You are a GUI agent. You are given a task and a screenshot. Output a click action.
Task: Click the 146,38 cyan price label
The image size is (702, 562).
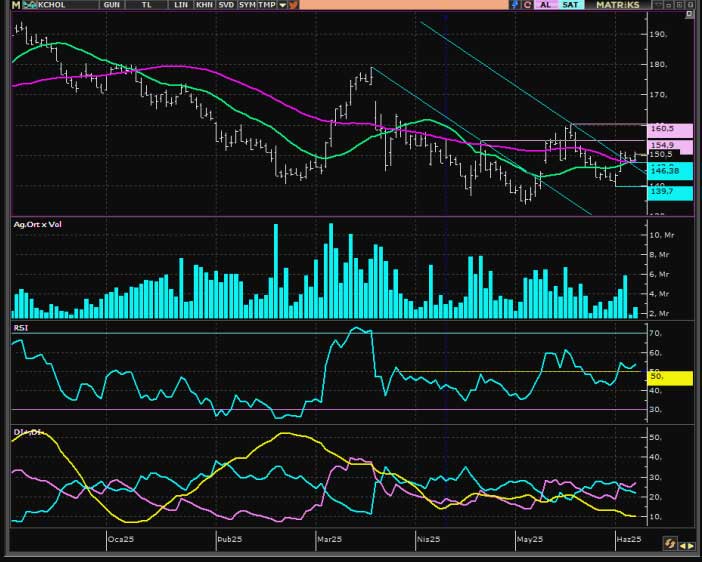(x=670, y=171)
